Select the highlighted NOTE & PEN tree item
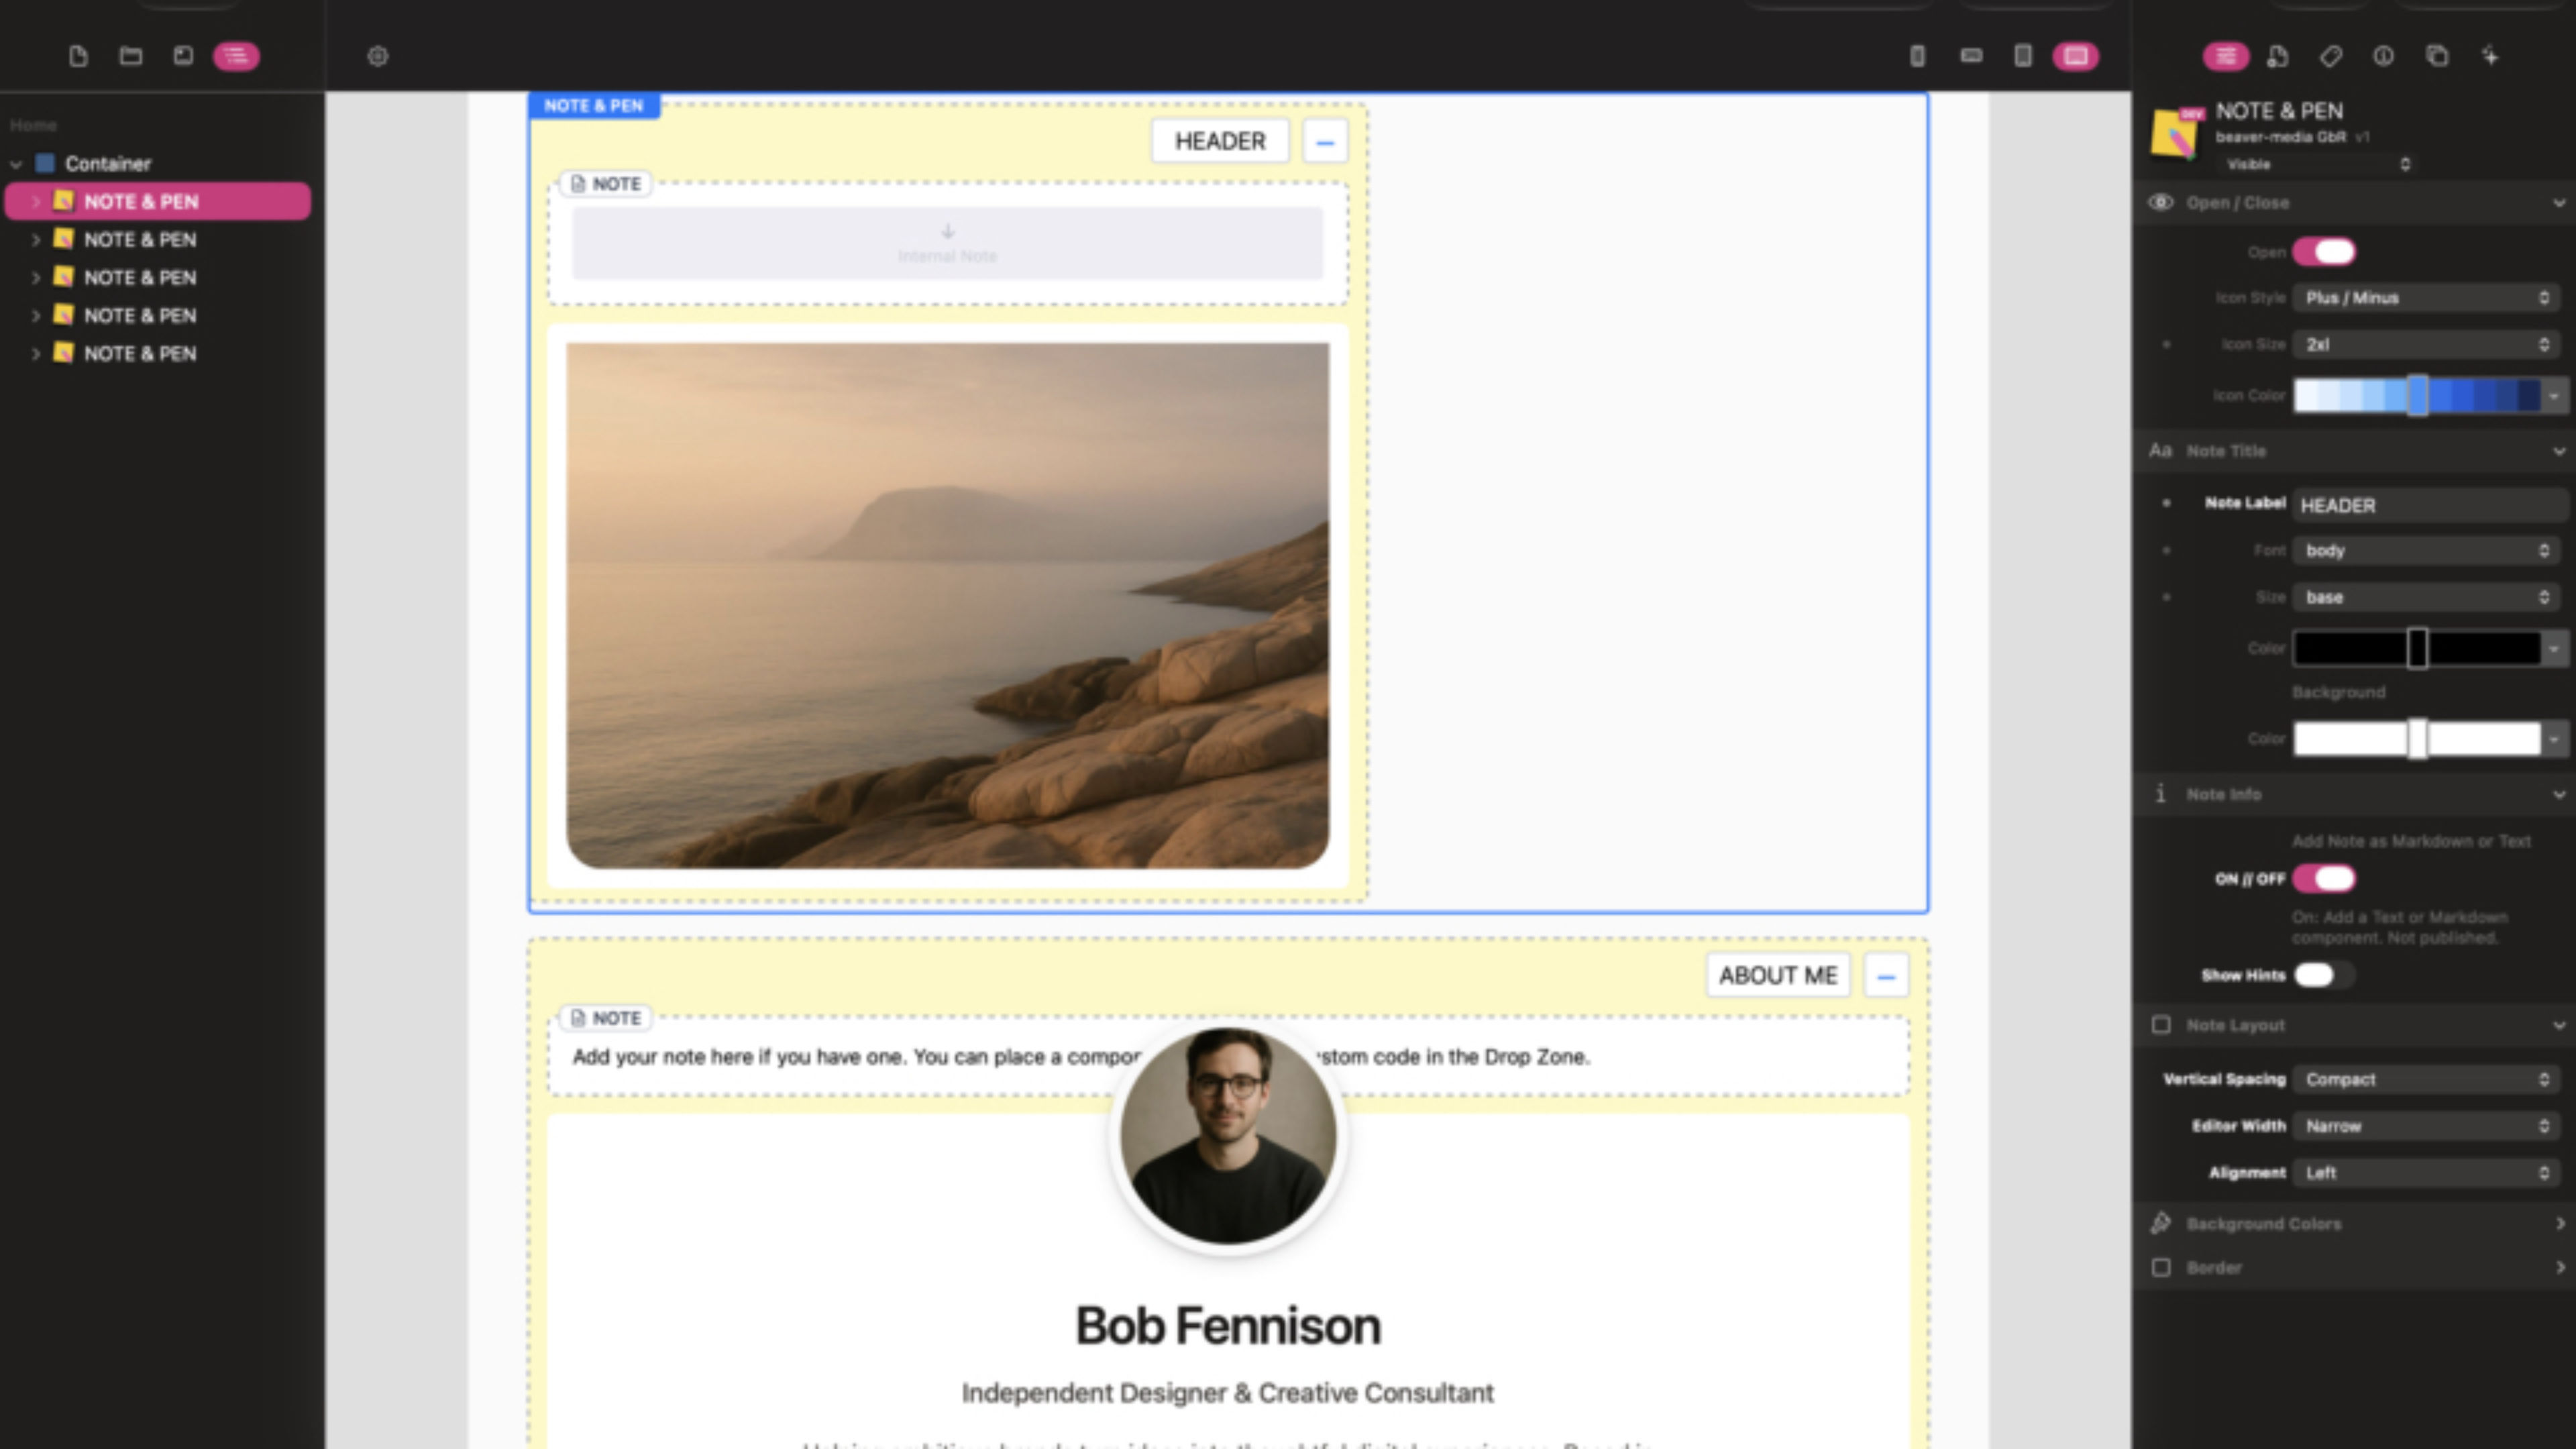Viewport: 2576px width, 1449px height. [158, 202]
